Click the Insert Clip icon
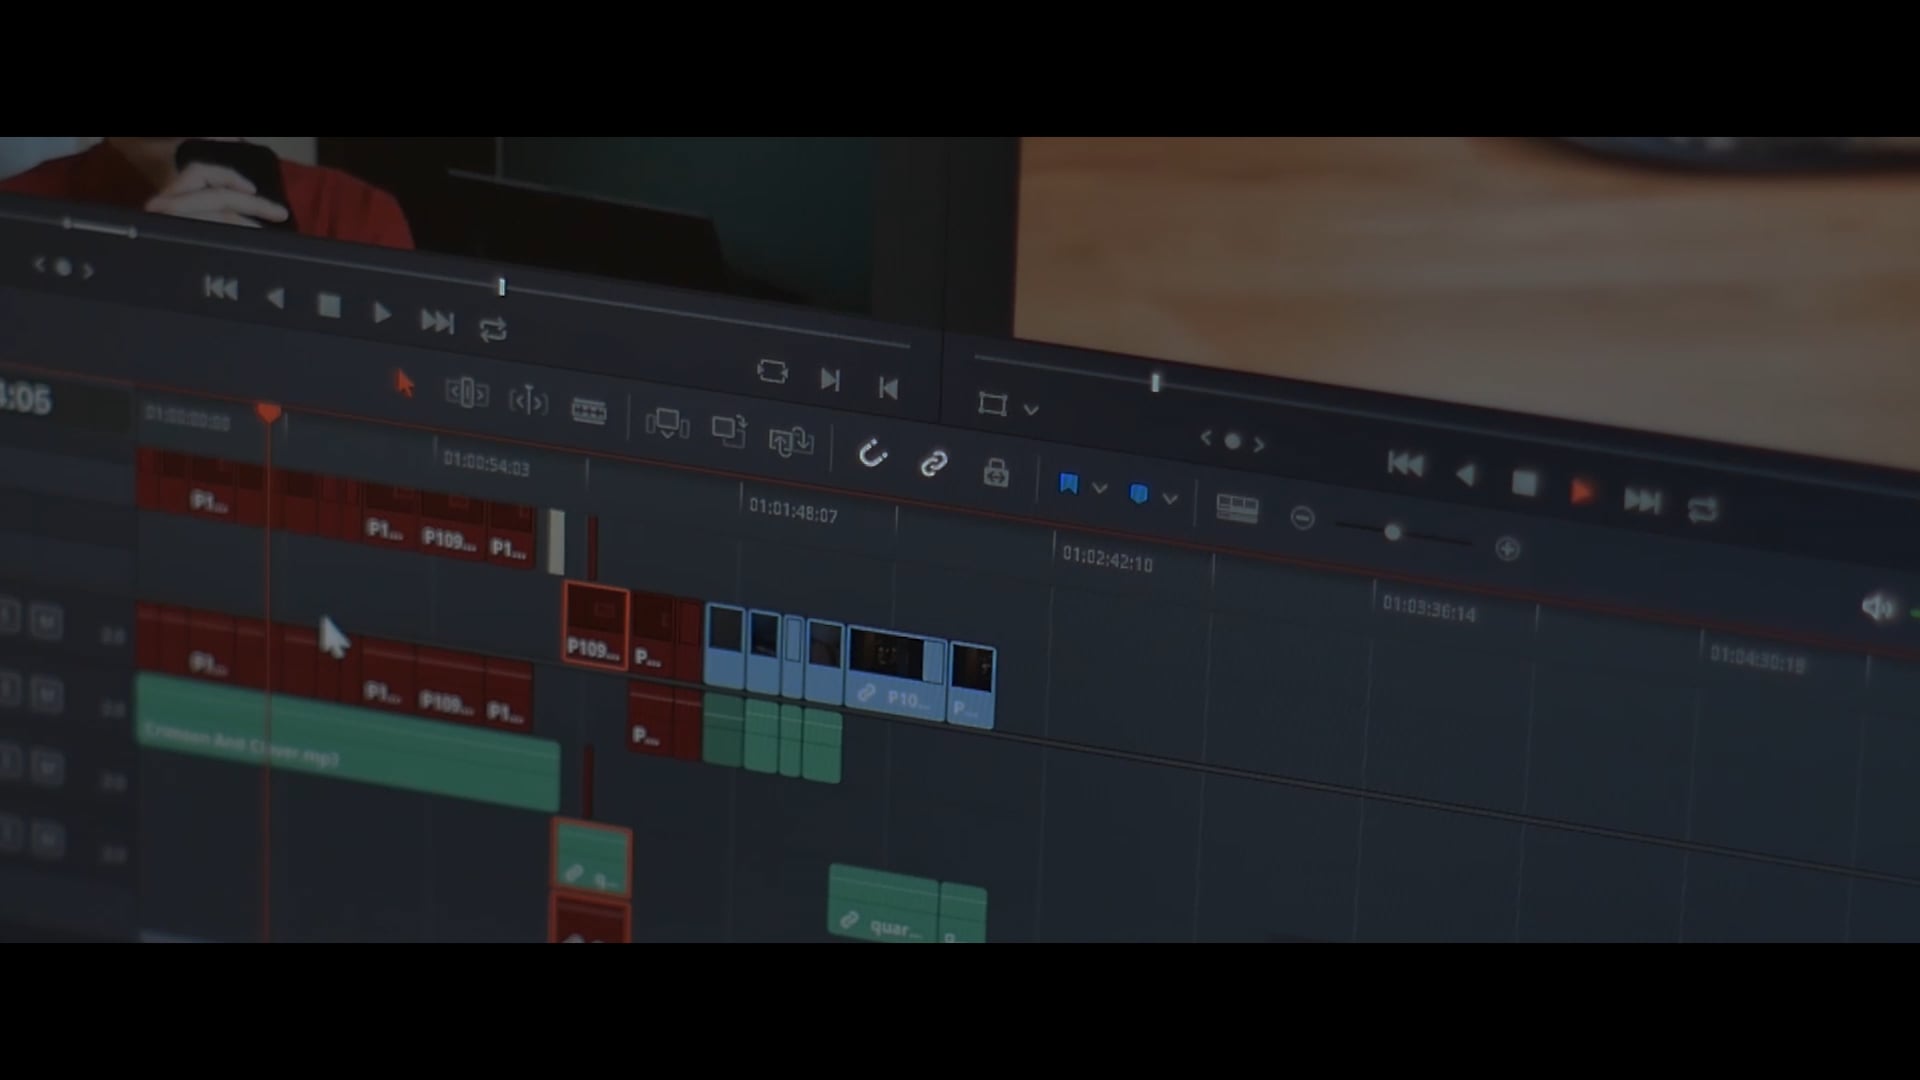This screenshot has height=1080, width=1920. click(x=667, y=424)
